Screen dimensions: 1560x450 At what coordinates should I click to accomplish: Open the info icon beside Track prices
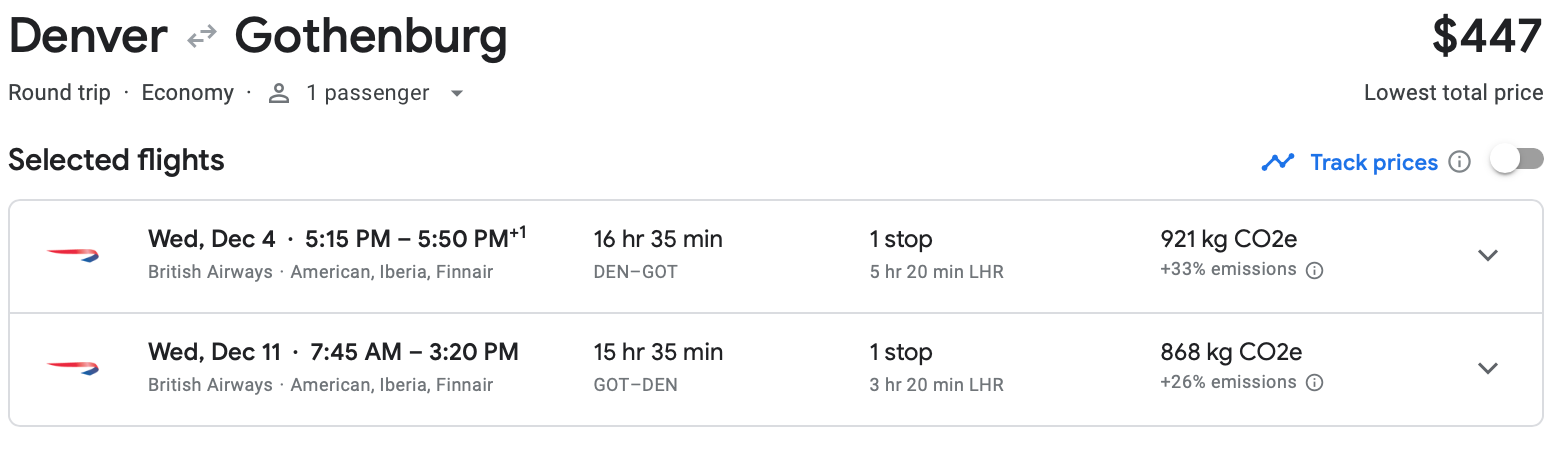tap(1460, 162)
